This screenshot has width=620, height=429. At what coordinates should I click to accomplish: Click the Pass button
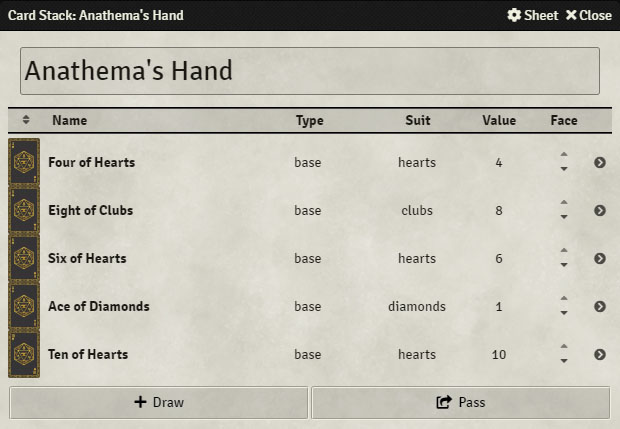click(461, 402)
